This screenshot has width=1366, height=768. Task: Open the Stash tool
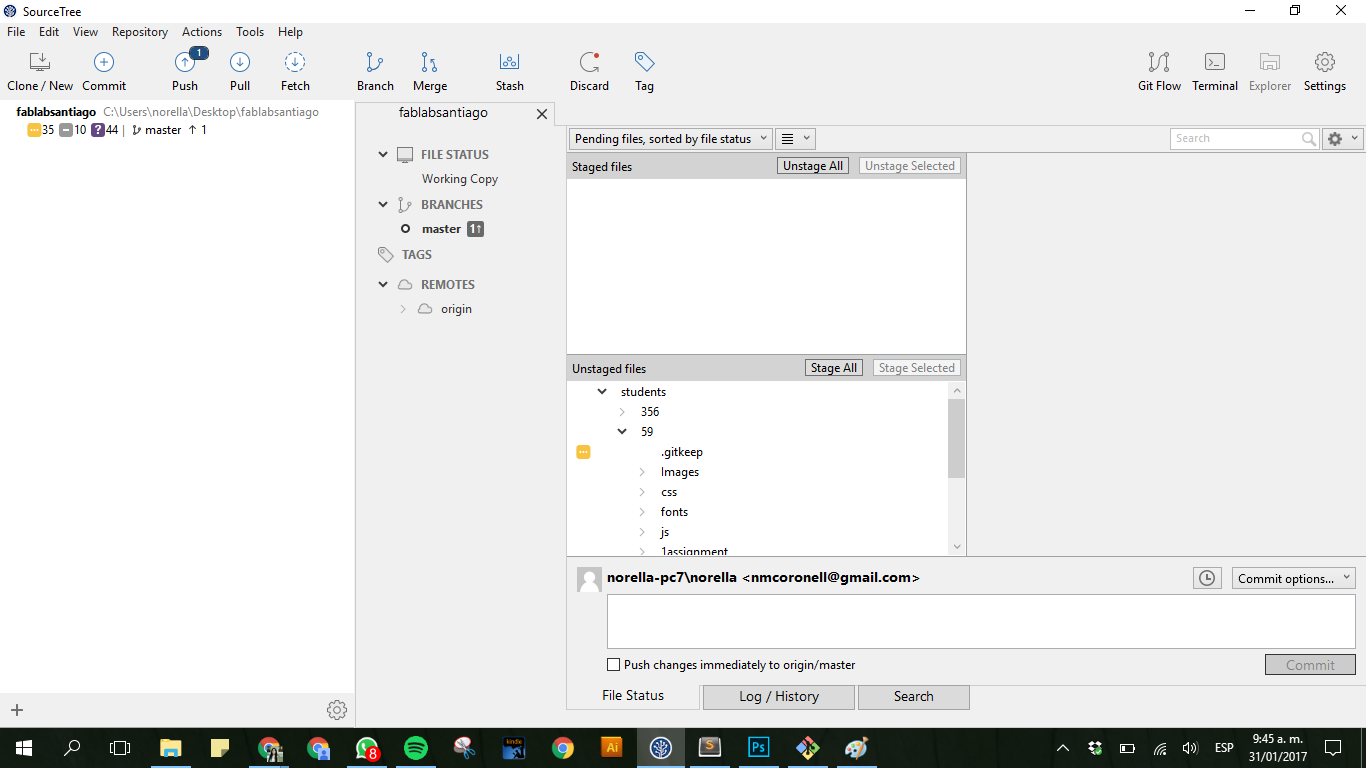[x=510, y=63]
